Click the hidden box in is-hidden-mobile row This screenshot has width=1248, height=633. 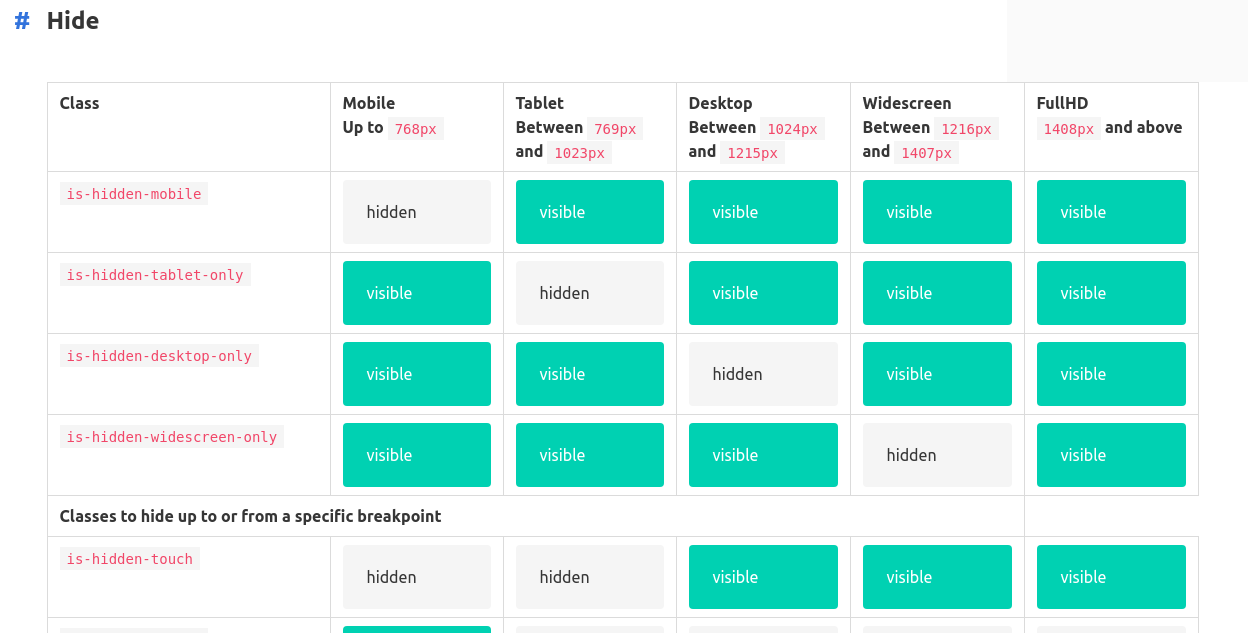(x=416, y=212)
